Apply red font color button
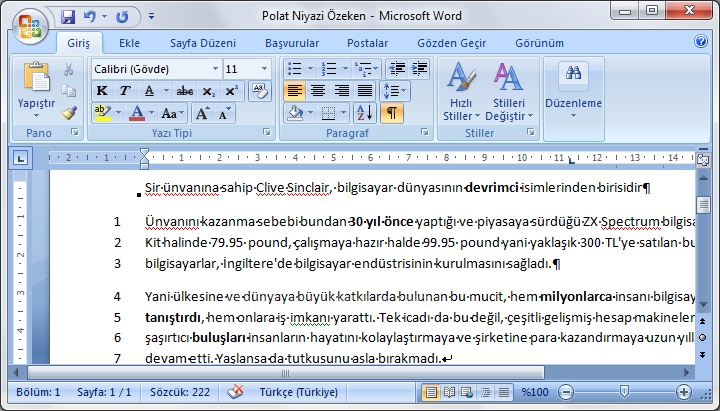 pyautogui.click(x=137, y=113)
